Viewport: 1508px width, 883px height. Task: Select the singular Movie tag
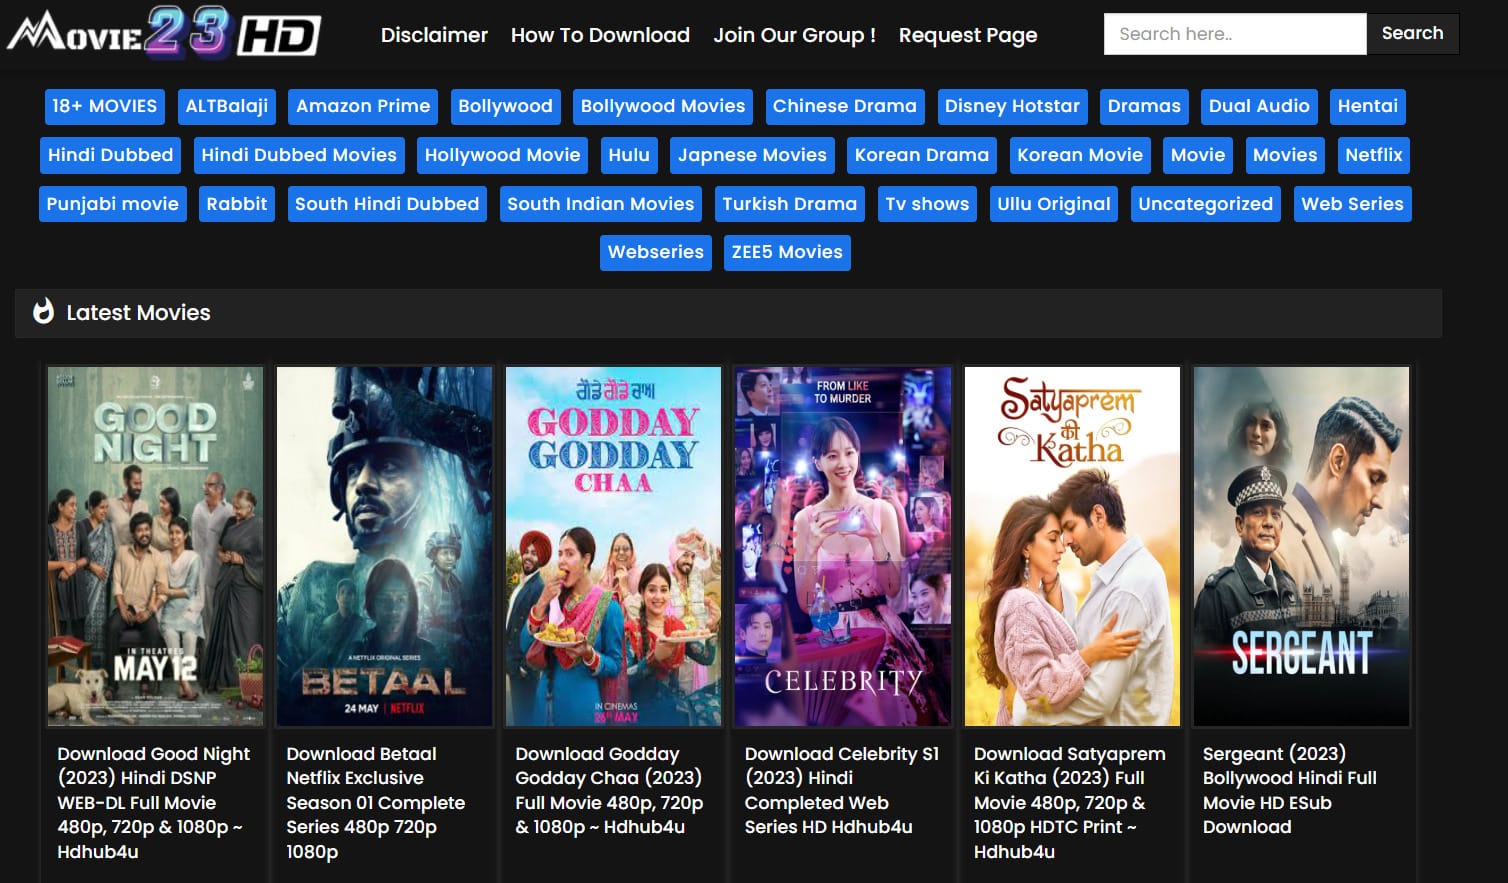(1198, 155)
